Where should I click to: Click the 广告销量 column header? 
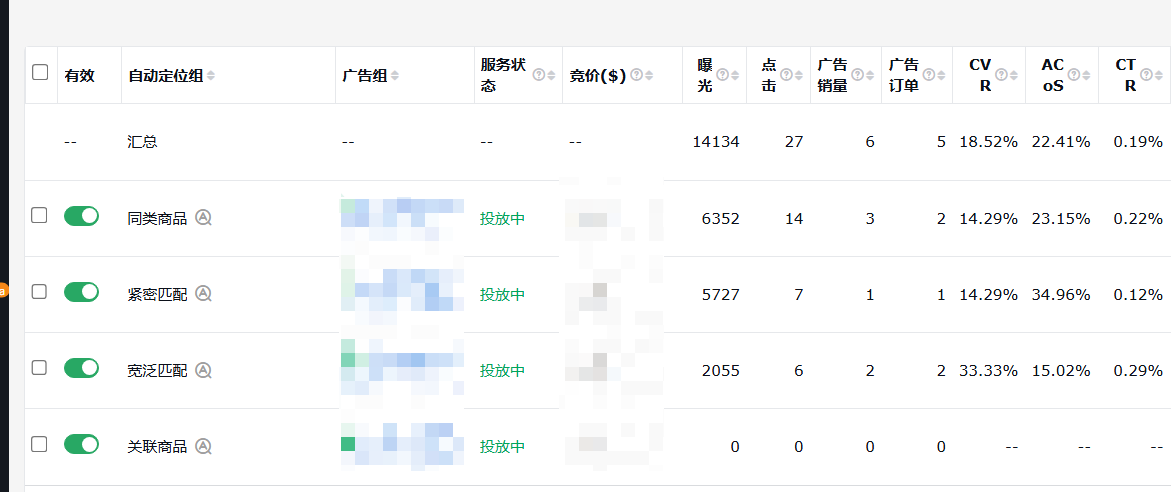(832, 75)
